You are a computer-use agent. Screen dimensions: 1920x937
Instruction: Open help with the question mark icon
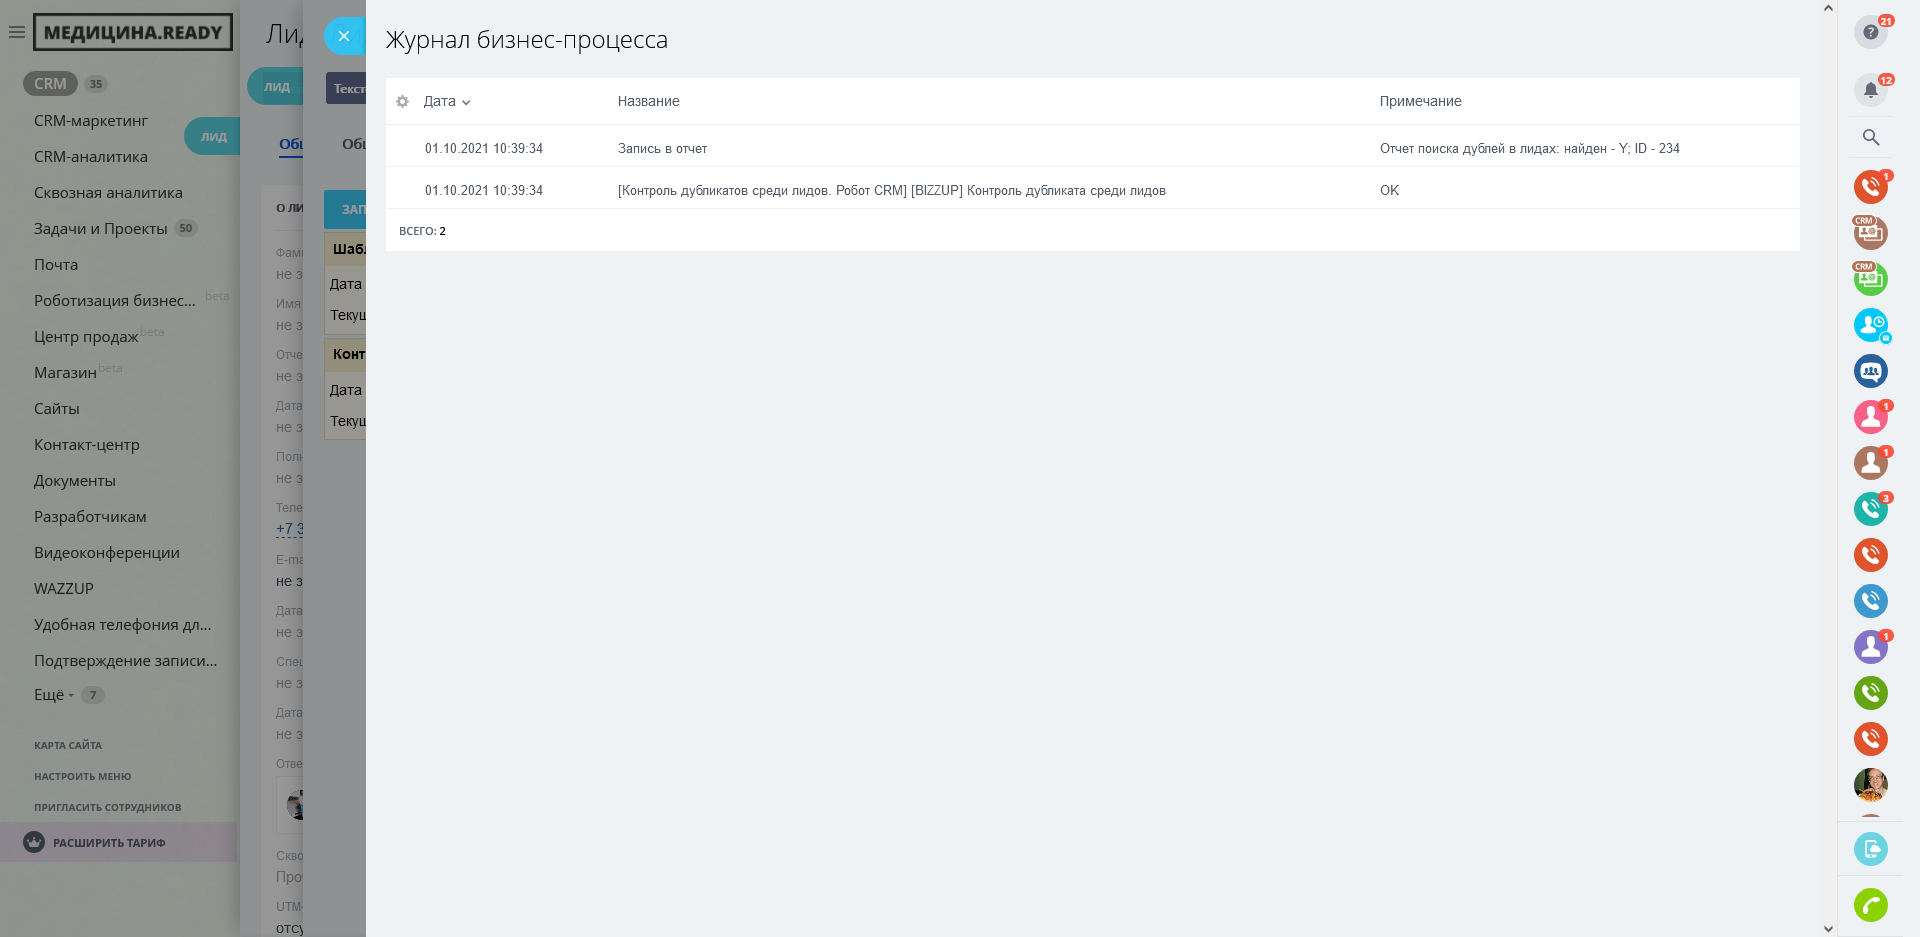tap(1871, 32)
